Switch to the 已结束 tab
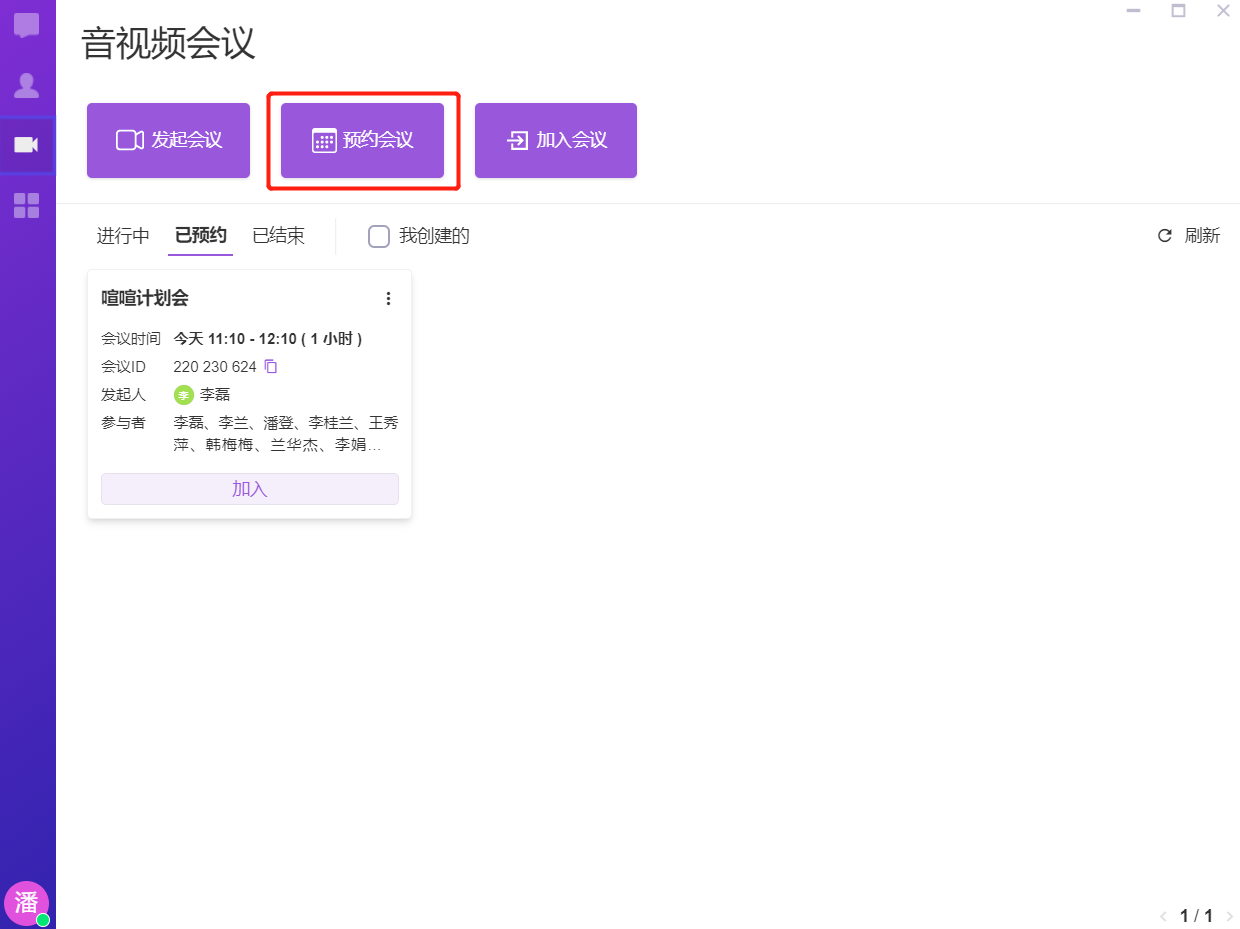The height and width of the screenshot is (929, 1240). [278, 236]
